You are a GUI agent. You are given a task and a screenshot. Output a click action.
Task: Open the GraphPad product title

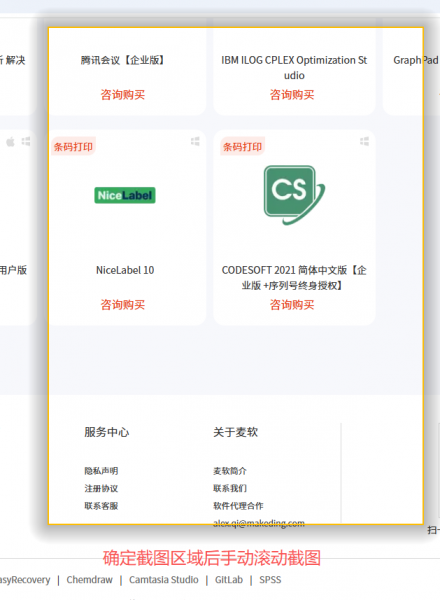tap(416, 60)
